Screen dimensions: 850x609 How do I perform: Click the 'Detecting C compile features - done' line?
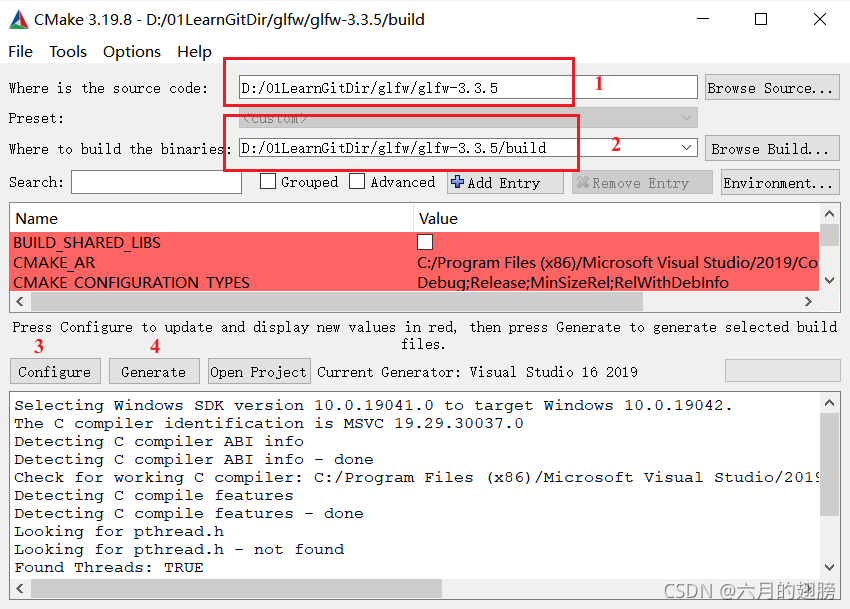(189, 514)
